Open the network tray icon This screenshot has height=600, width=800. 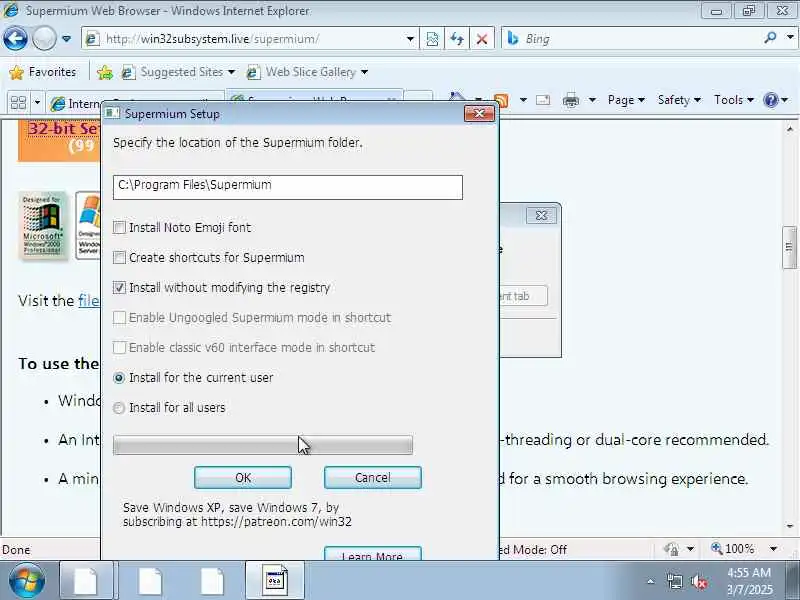coord(675,582)
